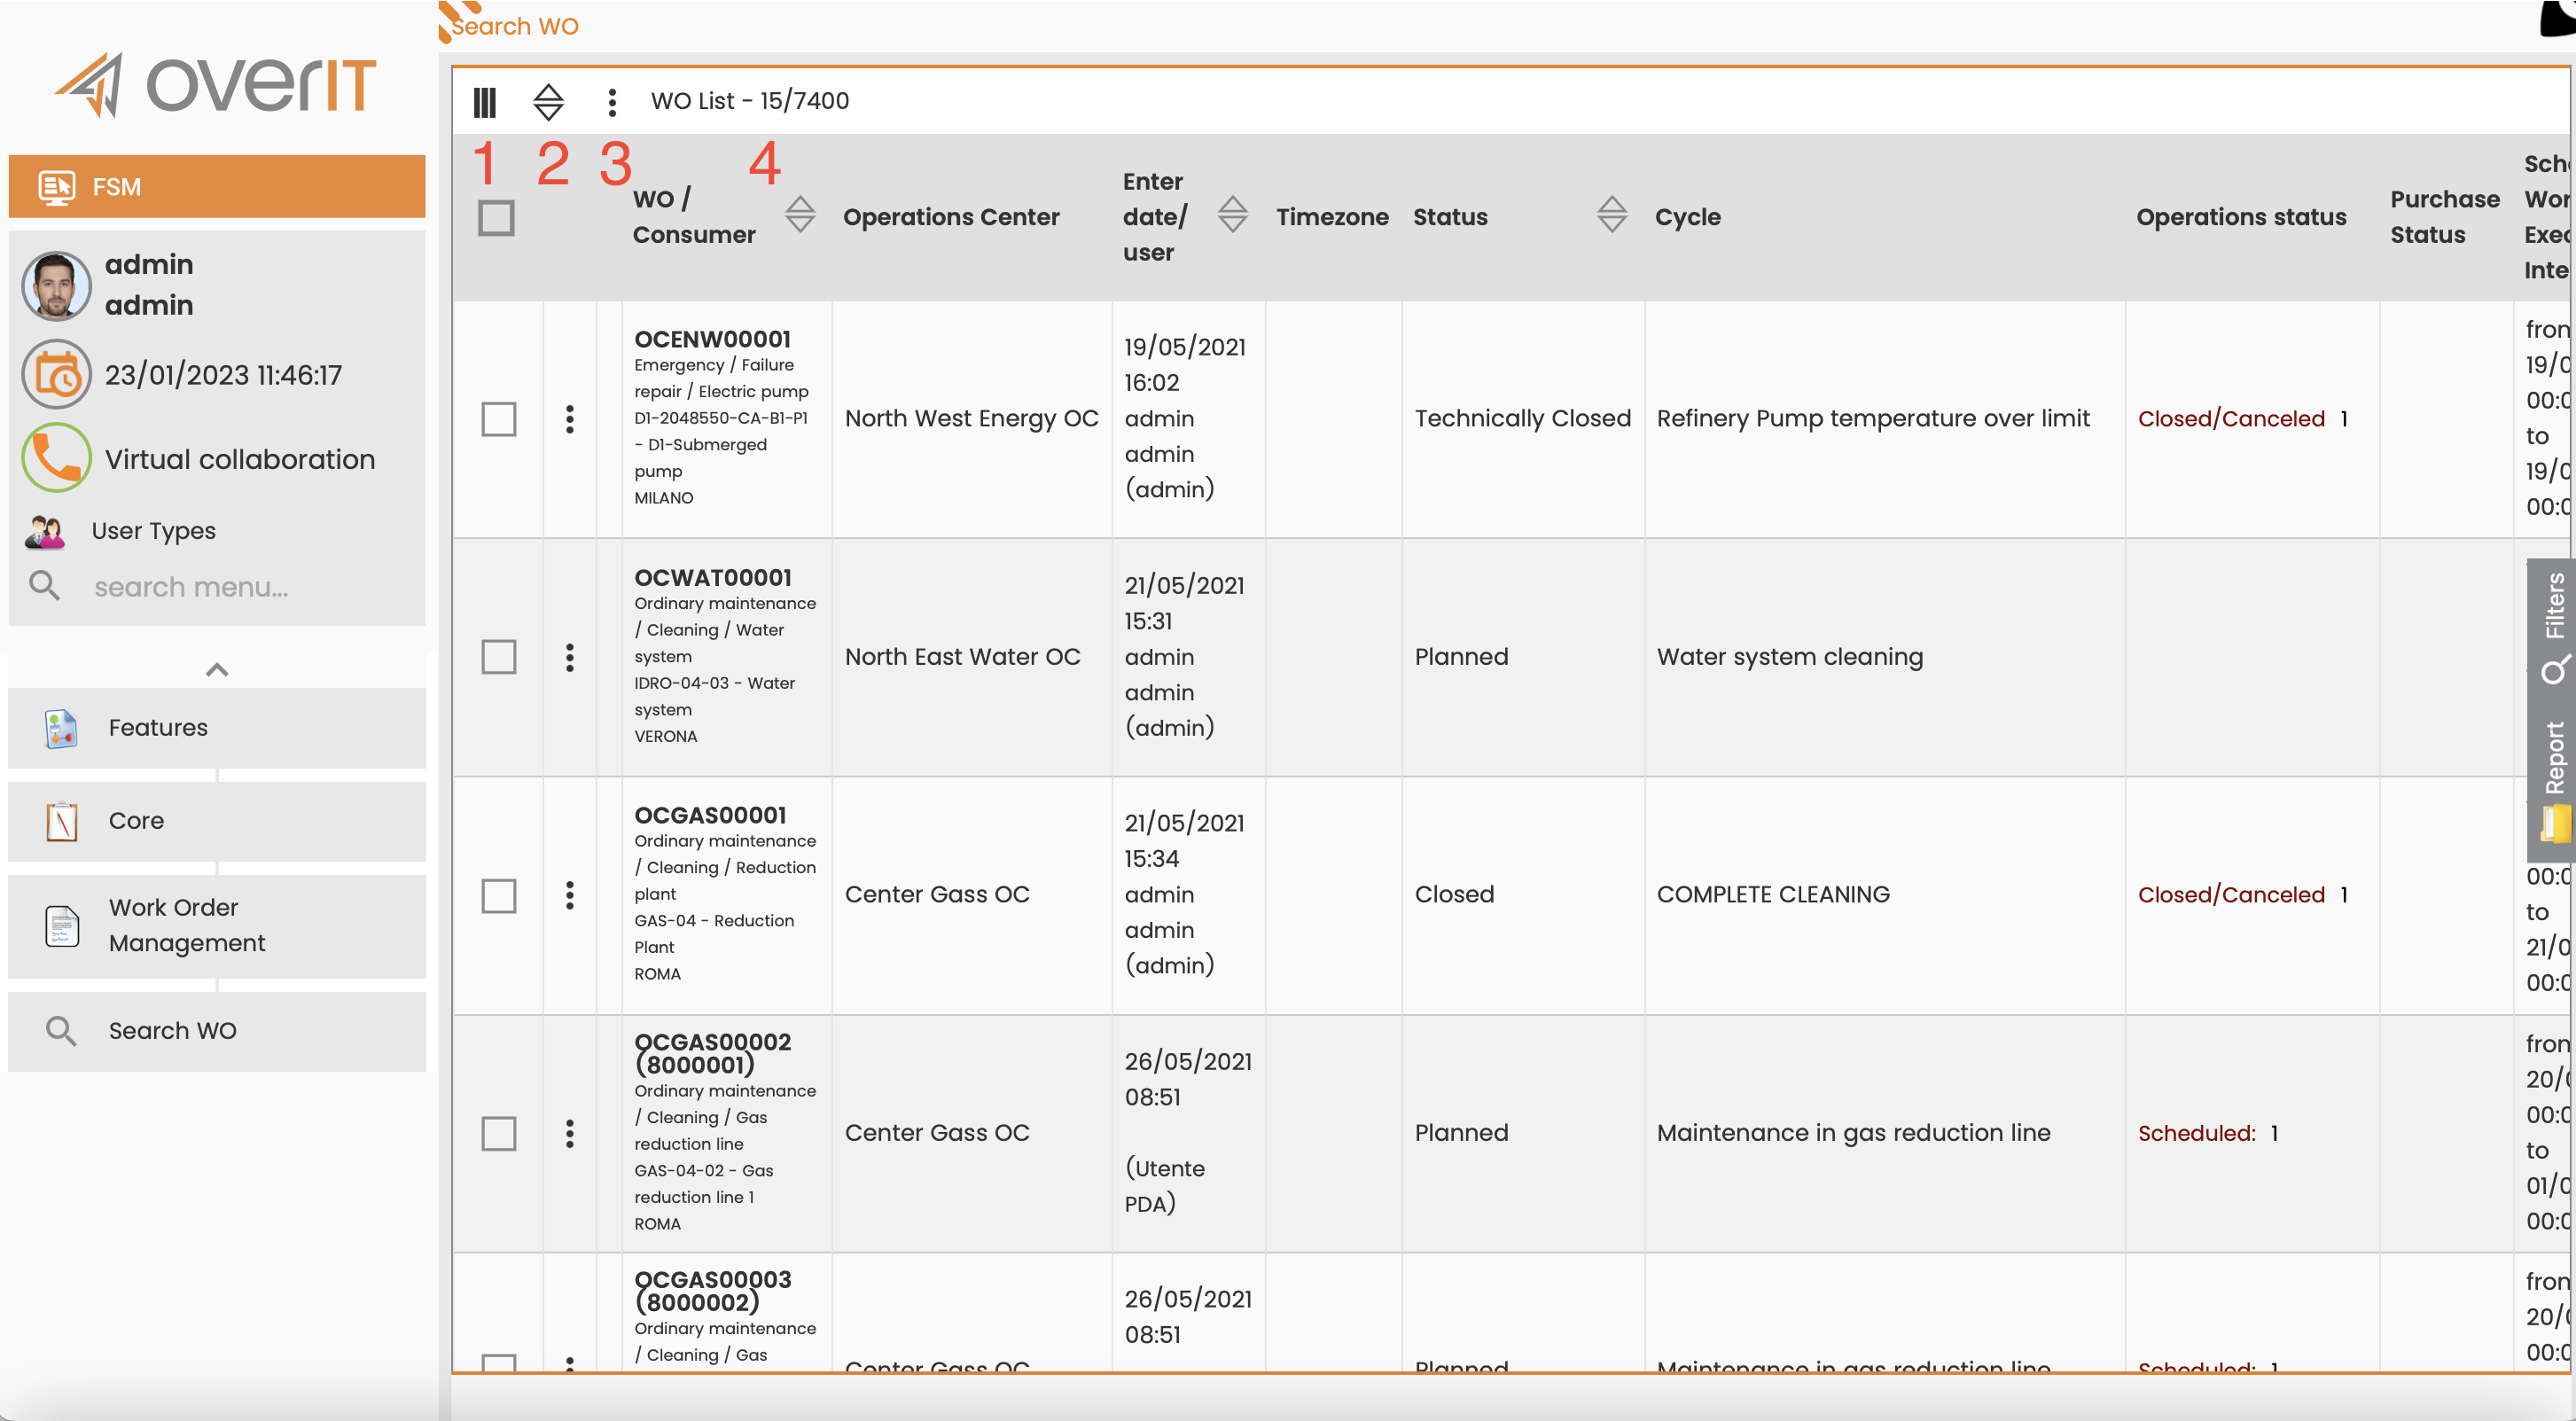This screenshot has height=1421, width=2576.
Task: Click the Operations Center column header
Action: click(x=951, y=217)
